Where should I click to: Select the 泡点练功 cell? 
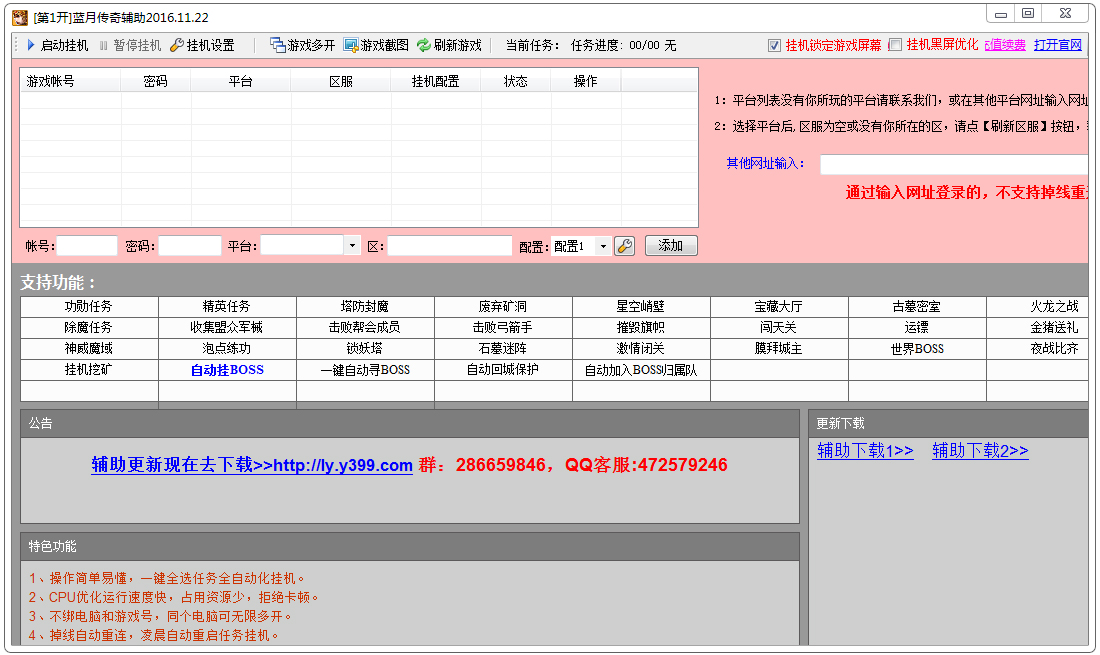coord(227,349)
